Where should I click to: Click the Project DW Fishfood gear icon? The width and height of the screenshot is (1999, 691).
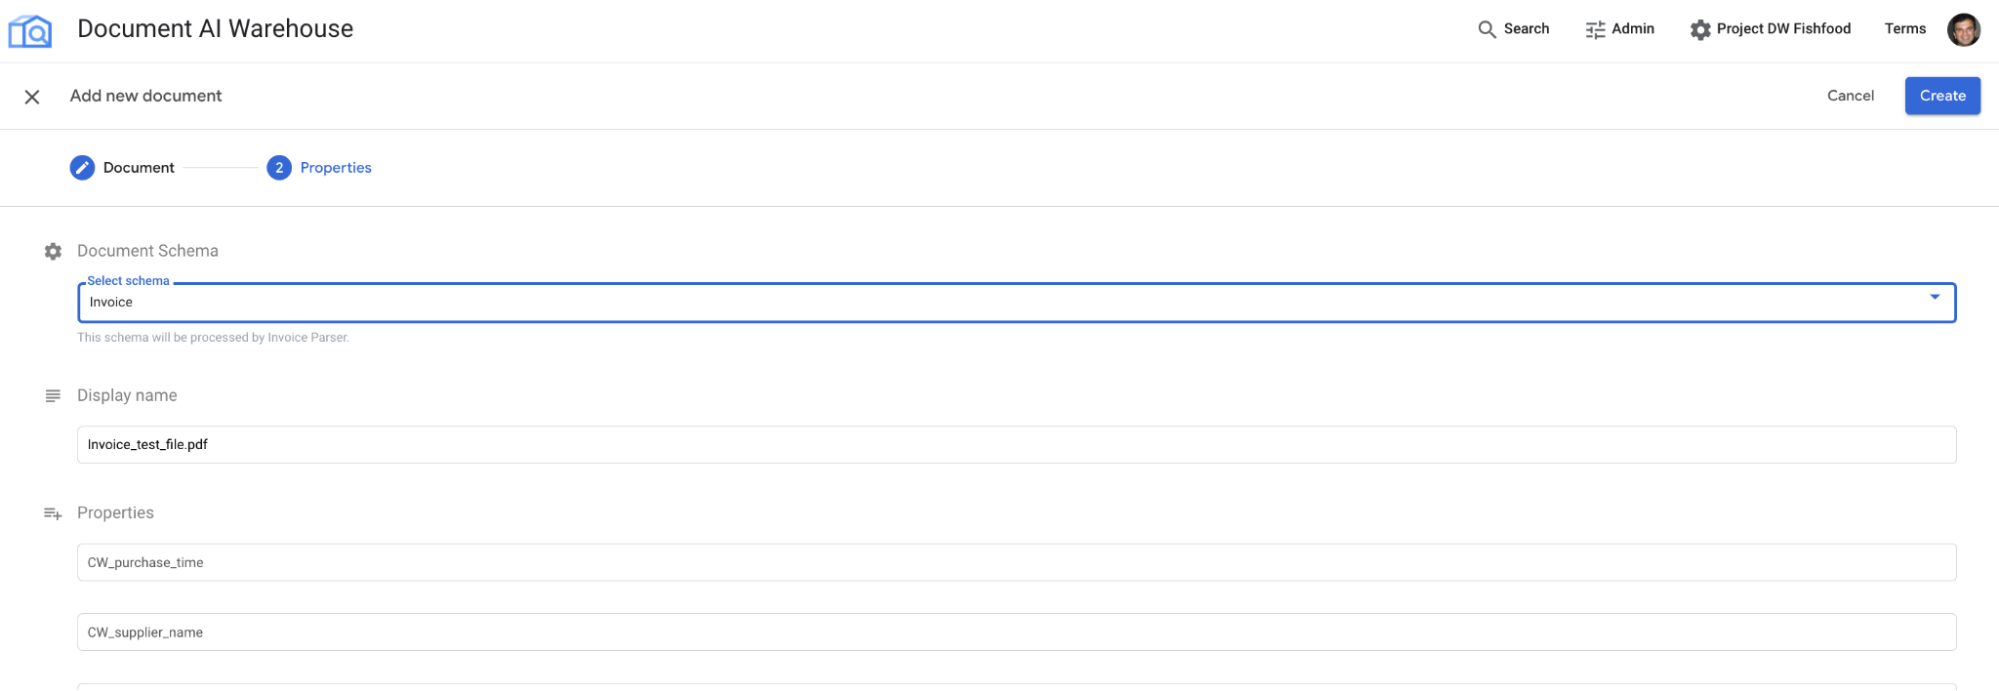1700,30
